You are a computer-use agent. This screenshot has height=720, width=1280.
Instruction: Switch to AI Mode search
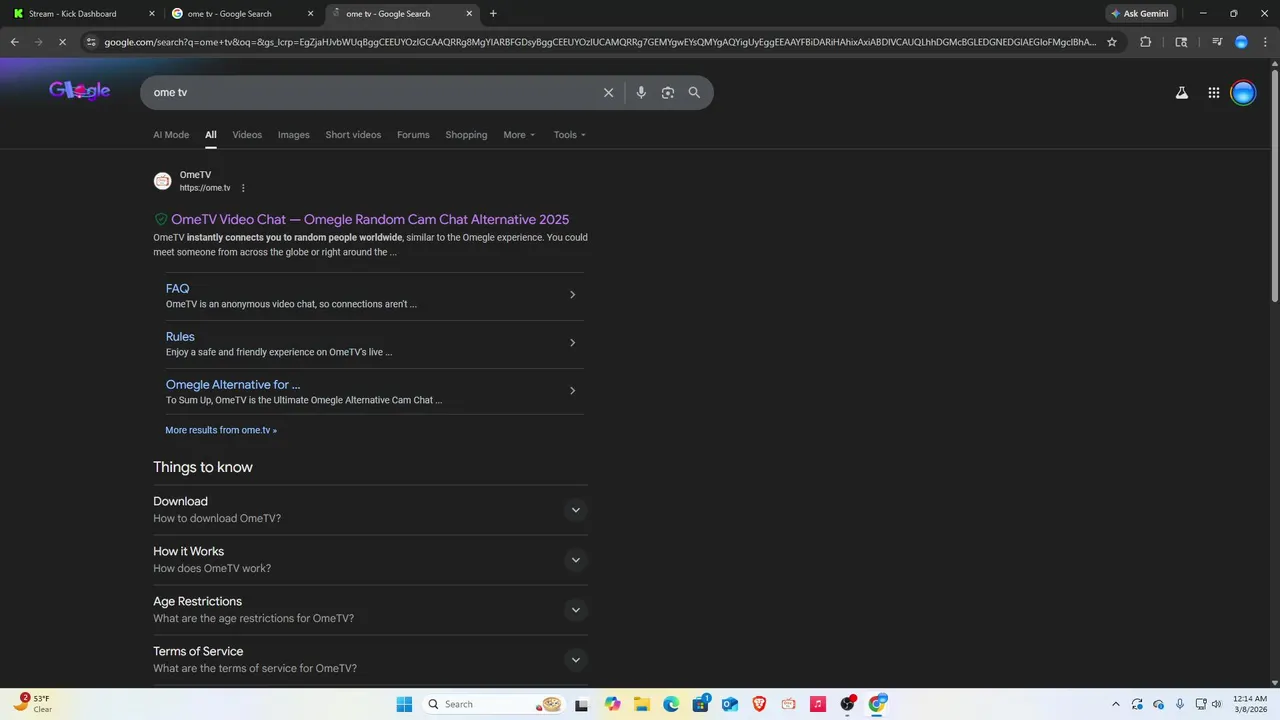click(171, 135)
